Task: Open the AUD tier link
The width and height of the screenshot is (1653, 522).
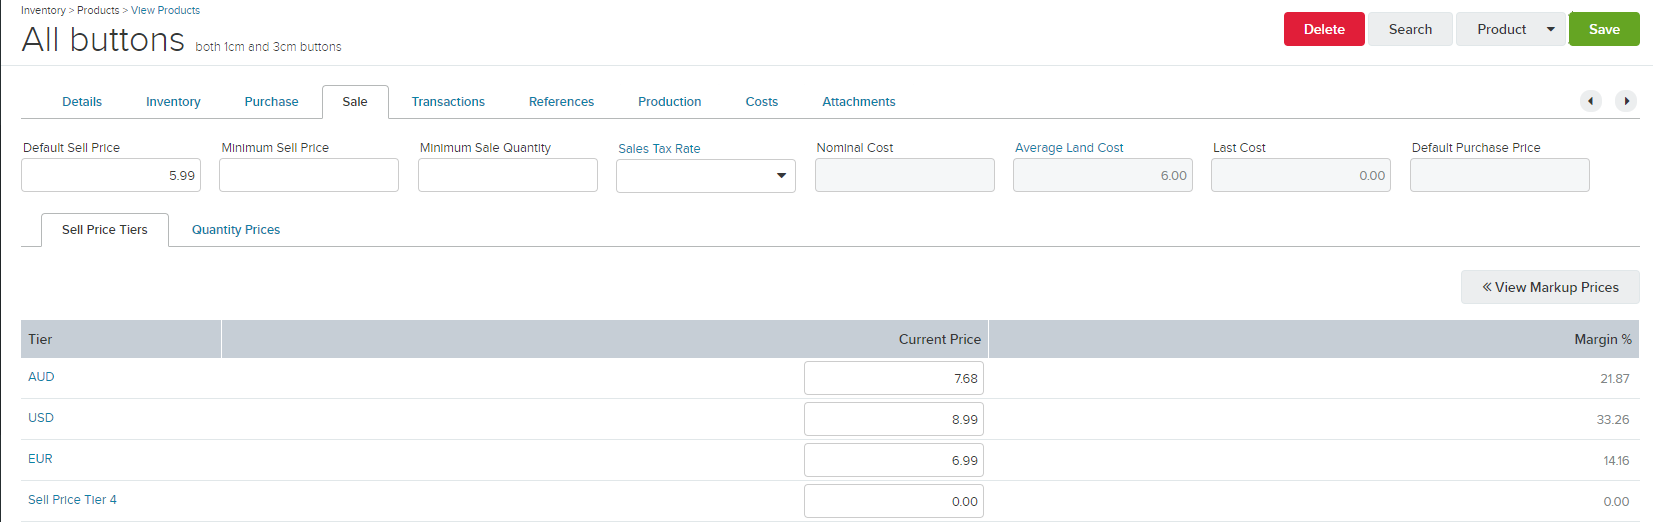Action: tap(41, 377)
